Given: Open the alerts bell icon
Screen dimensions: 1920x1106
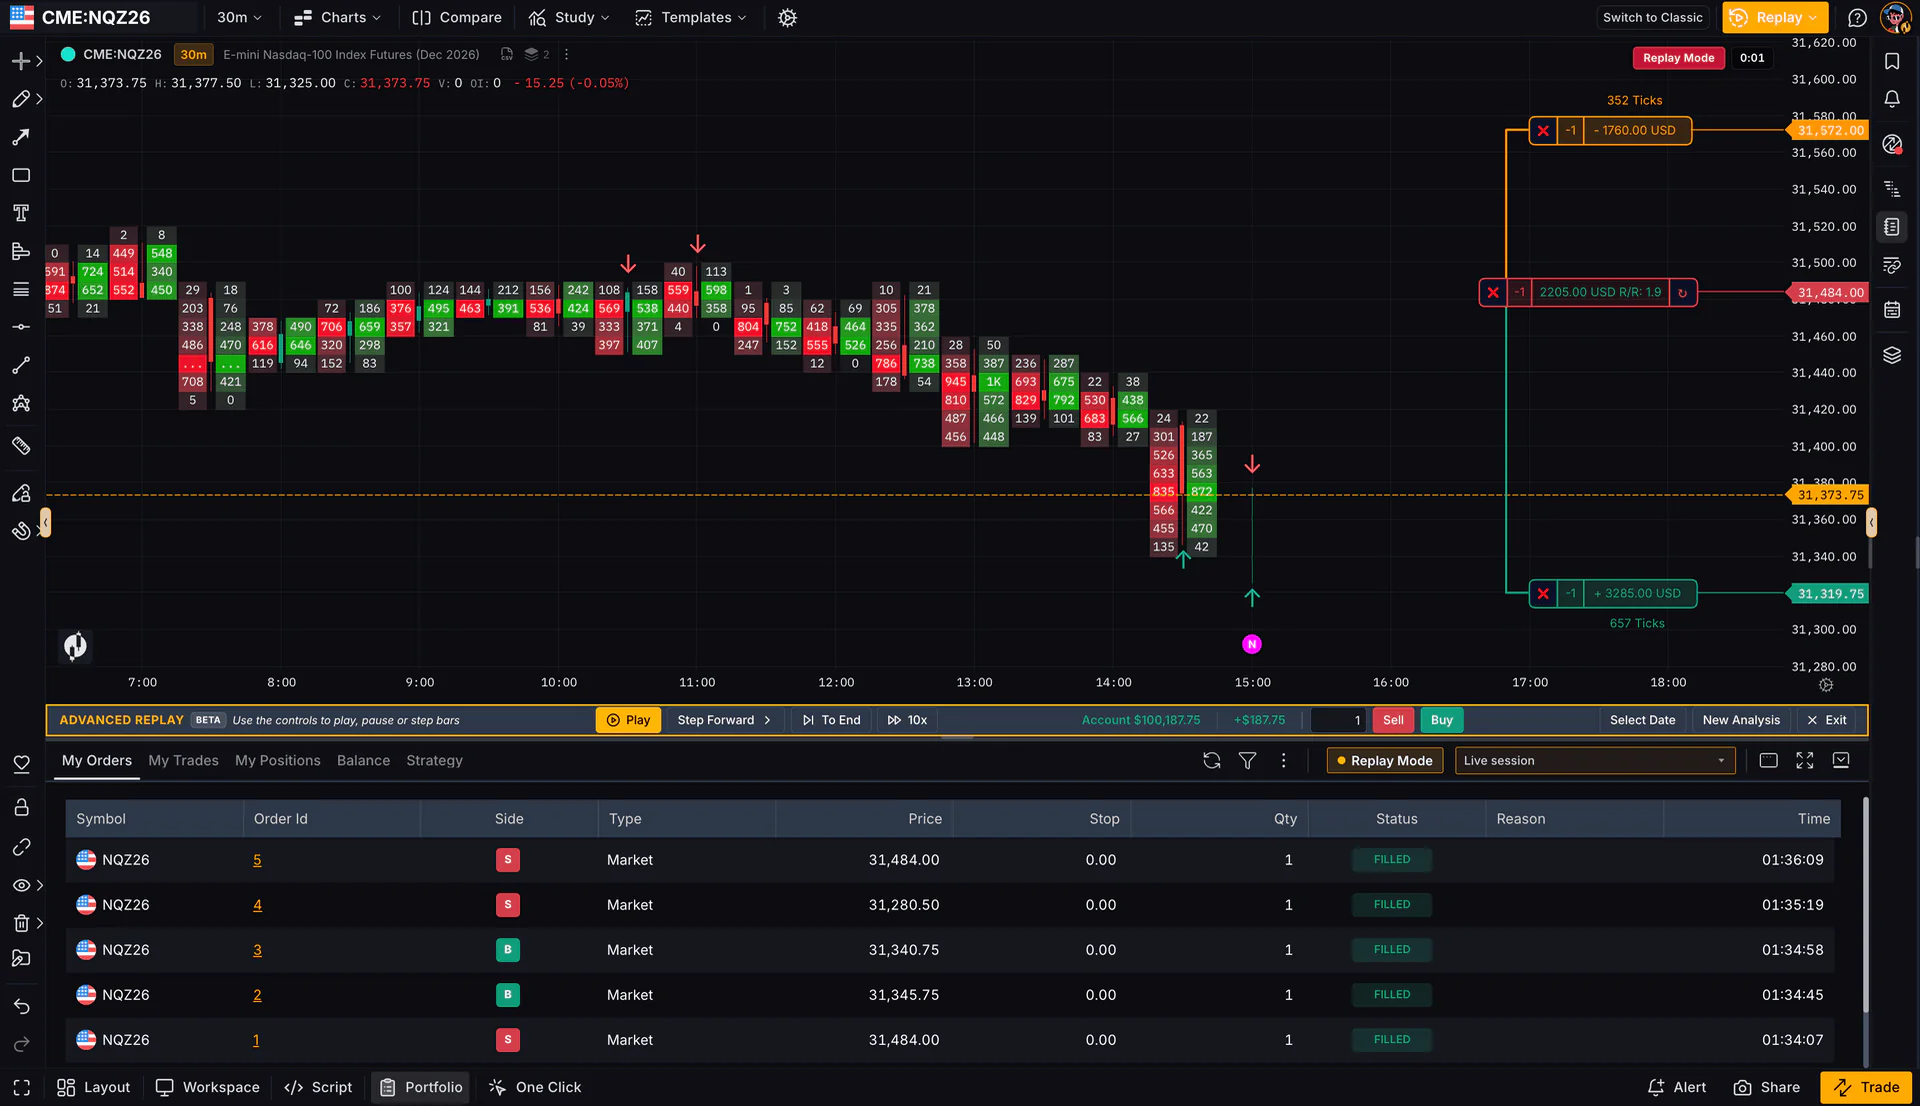Looking at the screenshot, I should (x=1892, y=99).
